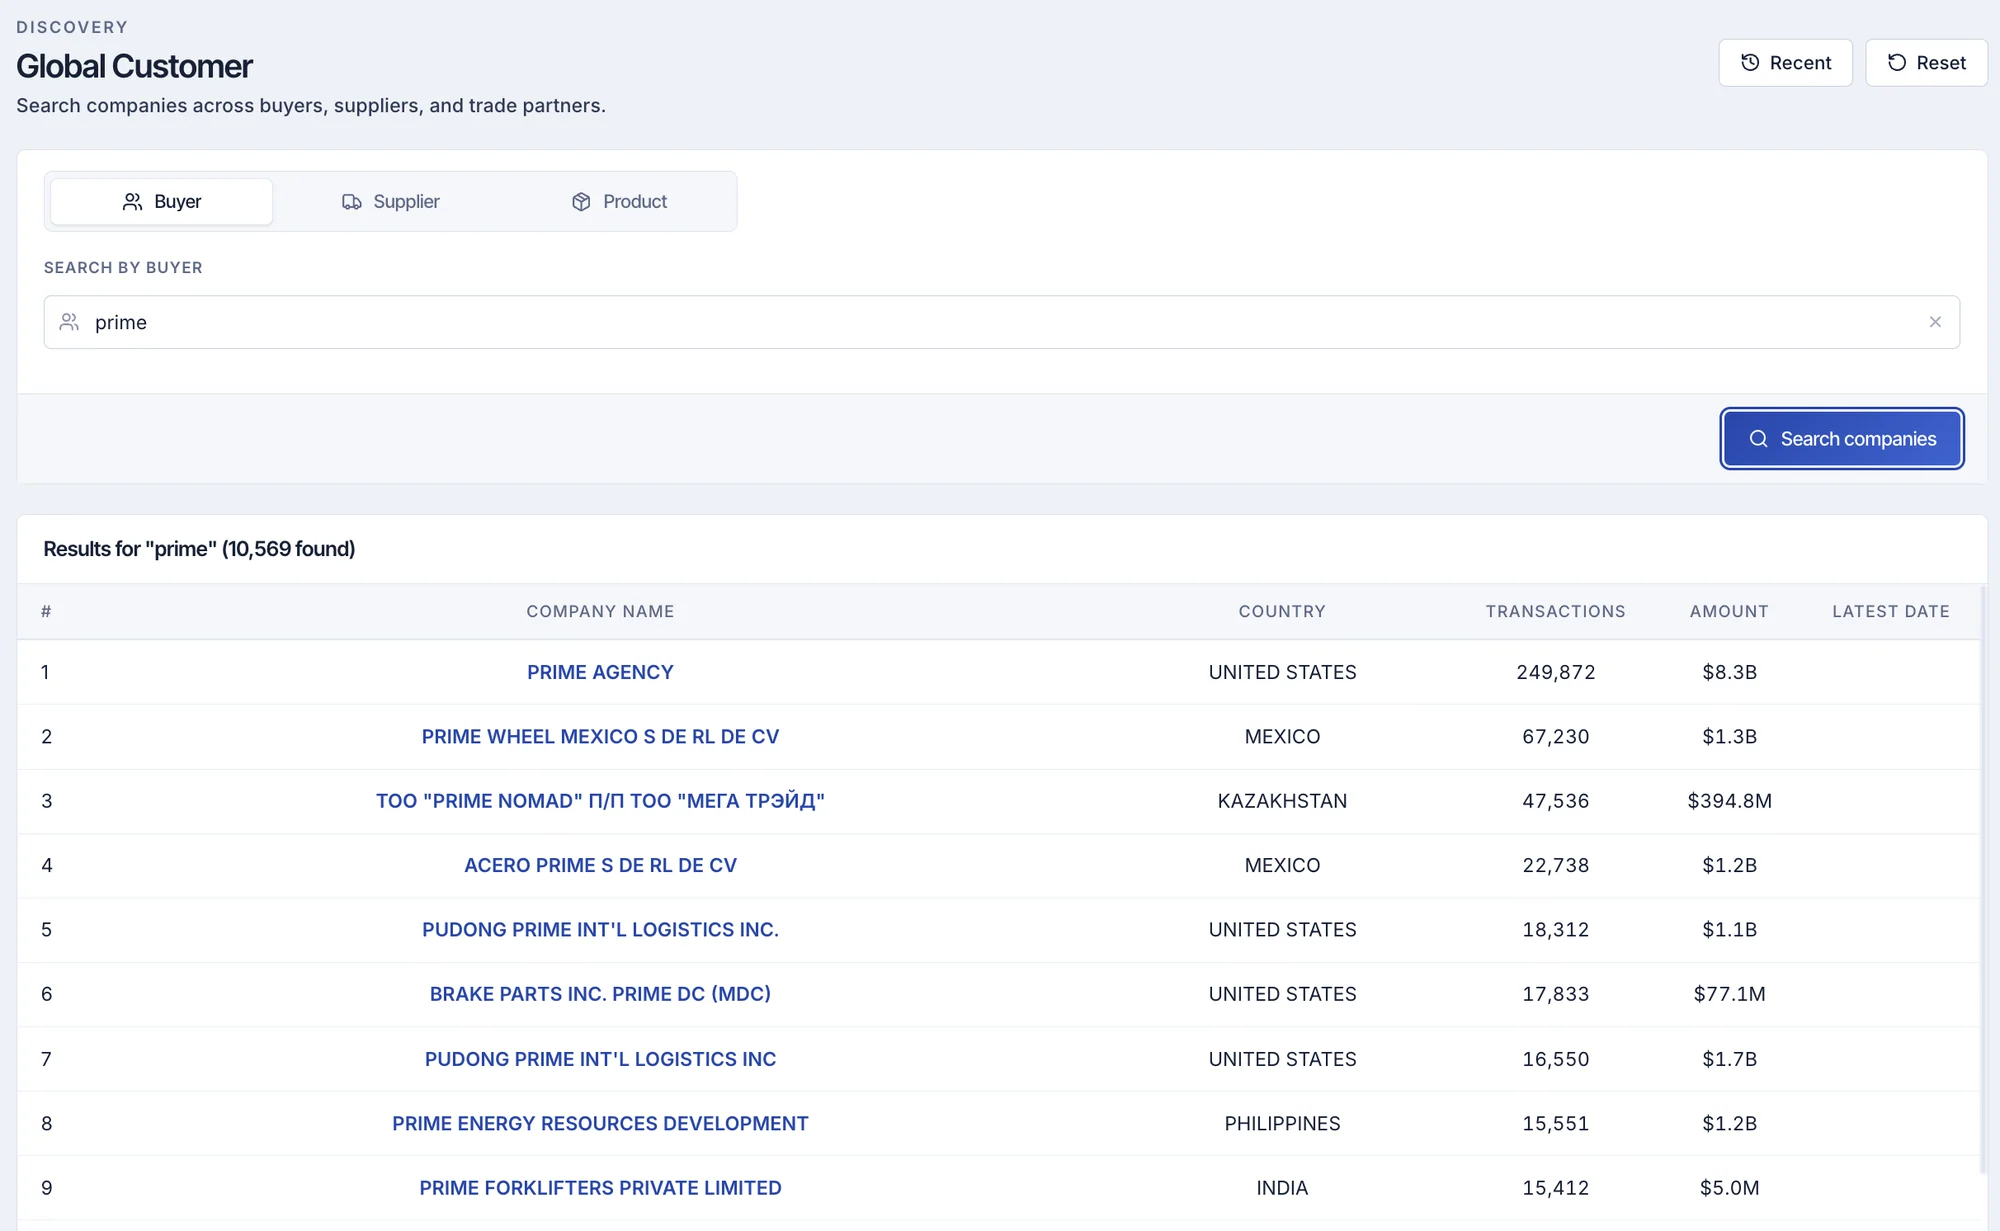The height and width of the screenshot is (1231, 2000).
Task: Click the 249,872 transactions cell
Action: pos(1555,672)
